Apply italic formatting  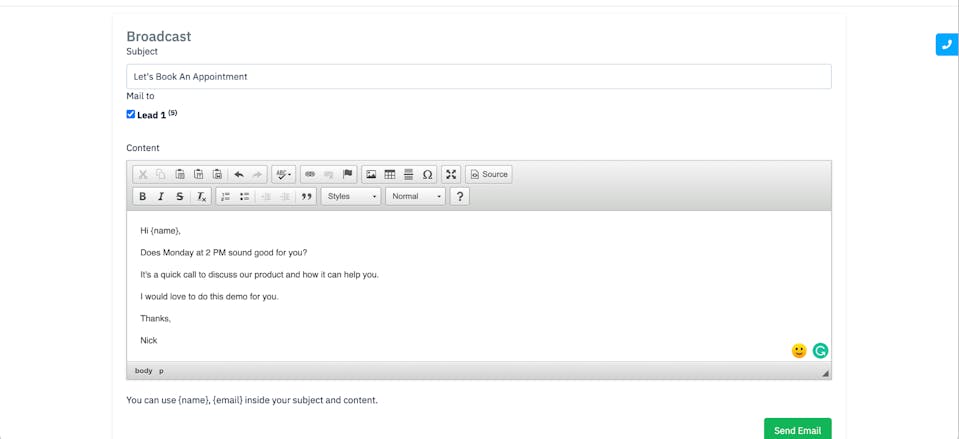[161, 197]
